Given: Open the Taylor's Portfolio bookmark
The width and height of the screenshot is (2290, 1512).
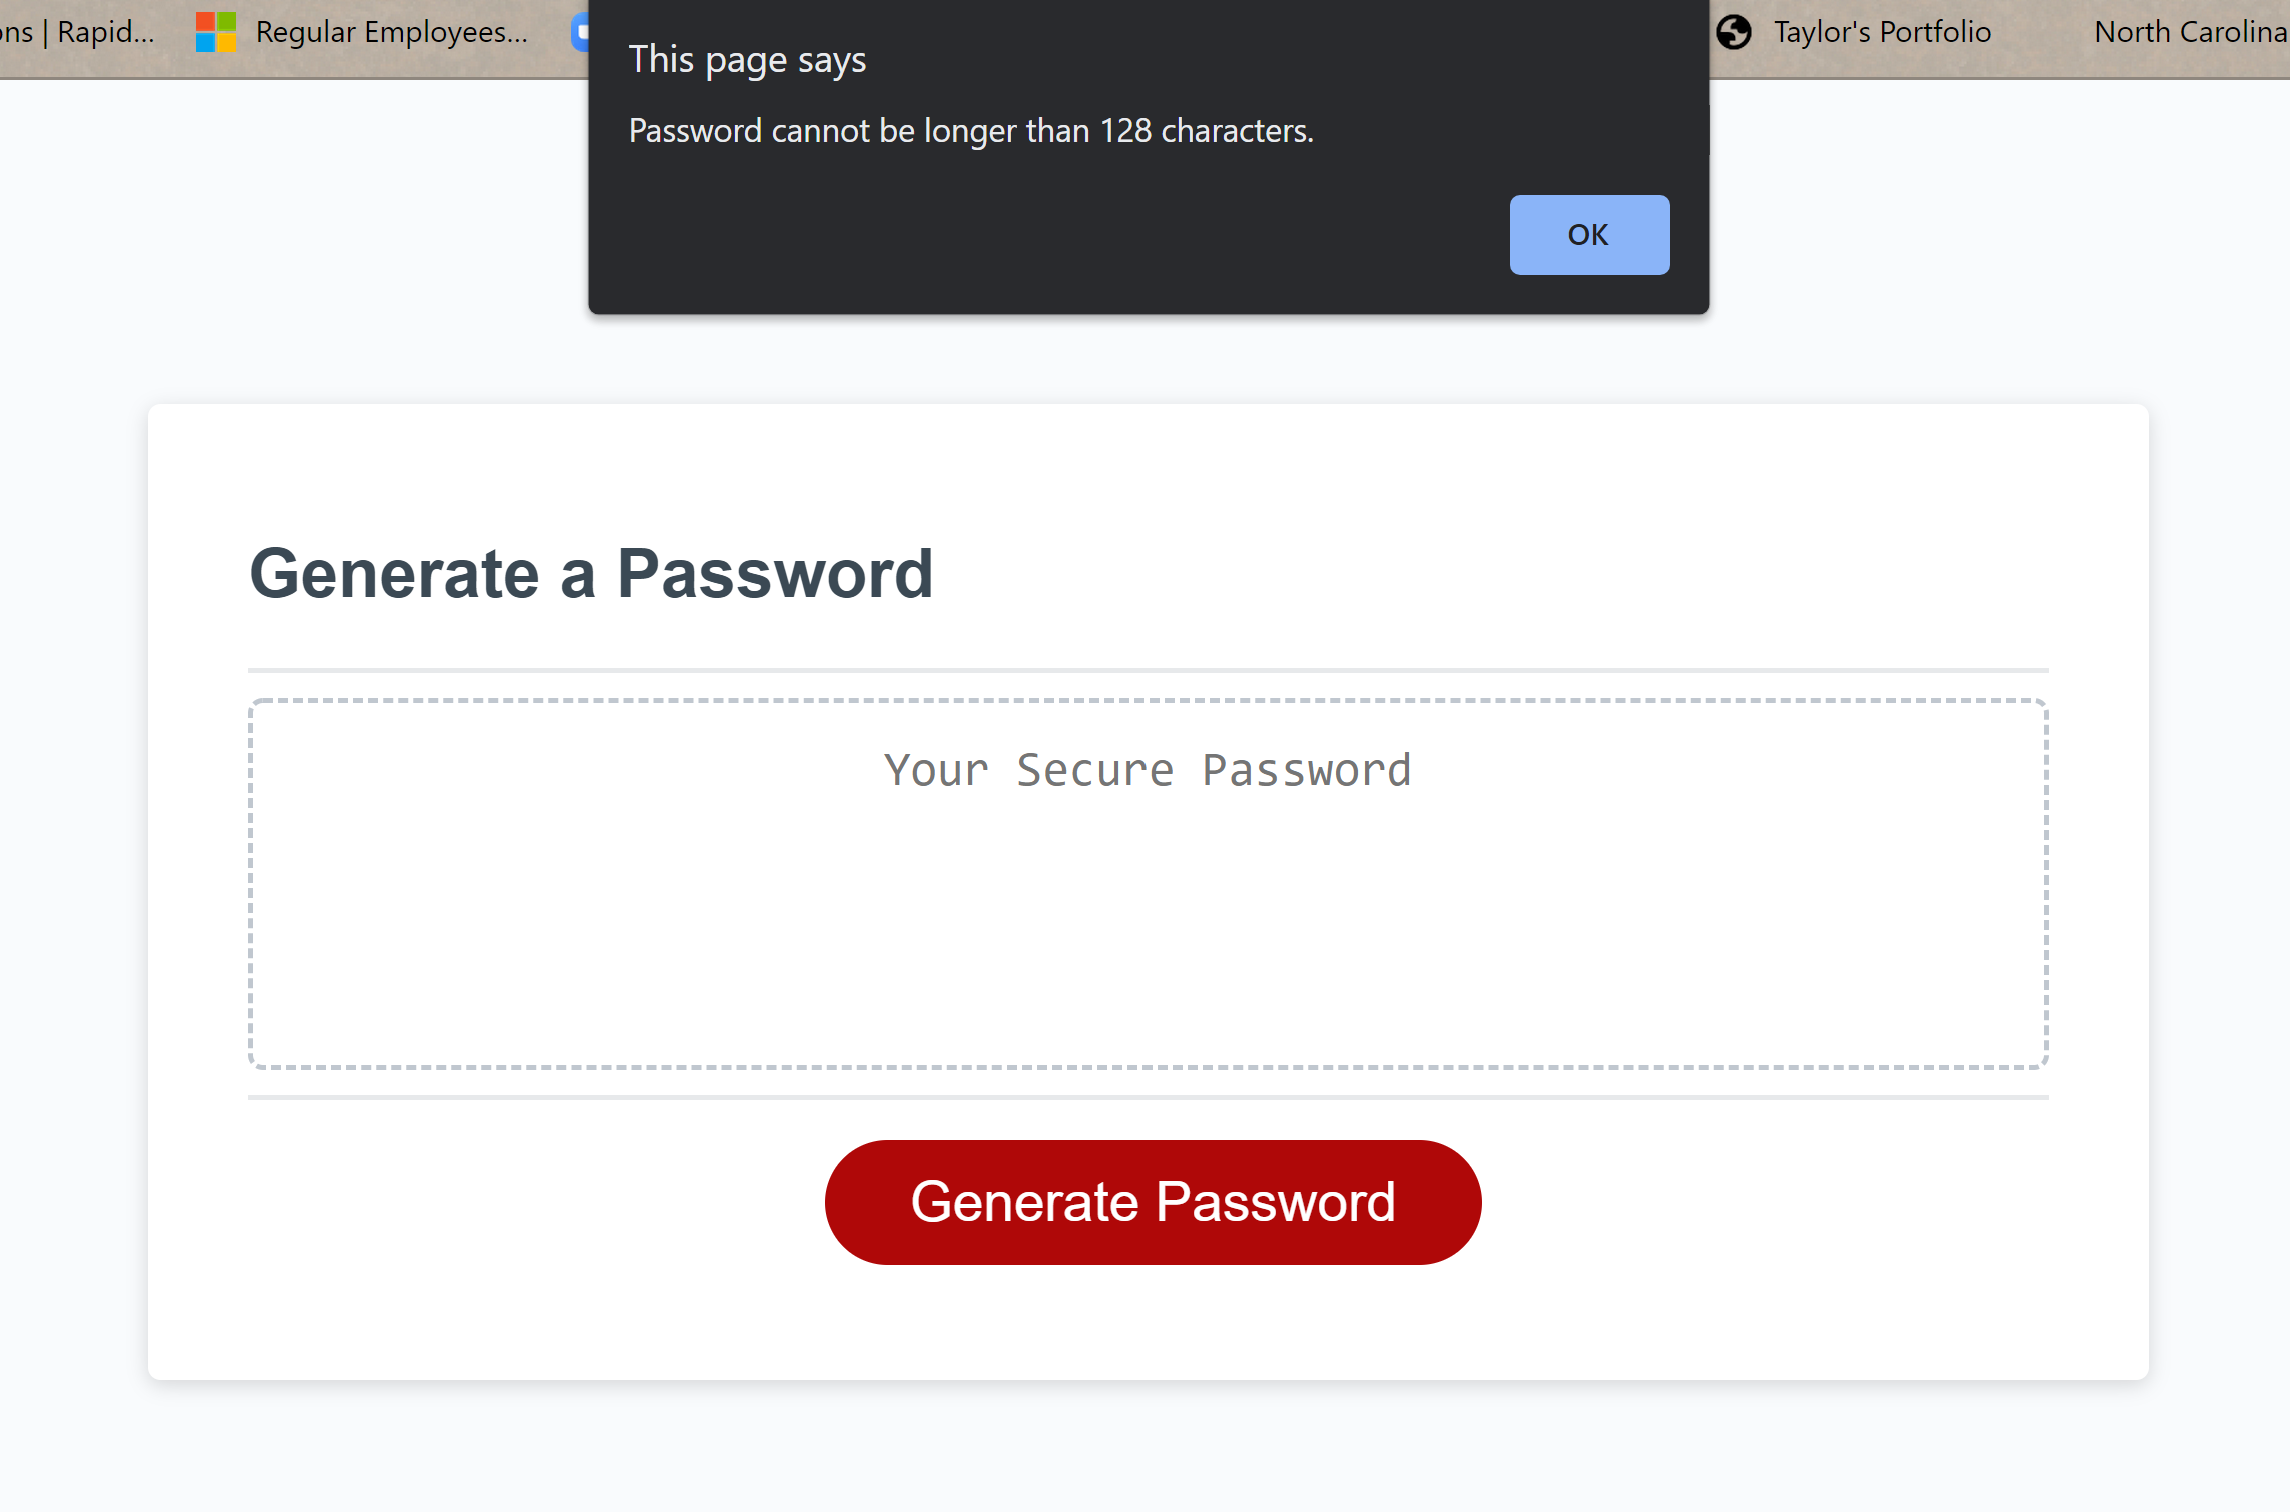Looking at the screenshot, I should [1881, 31].
